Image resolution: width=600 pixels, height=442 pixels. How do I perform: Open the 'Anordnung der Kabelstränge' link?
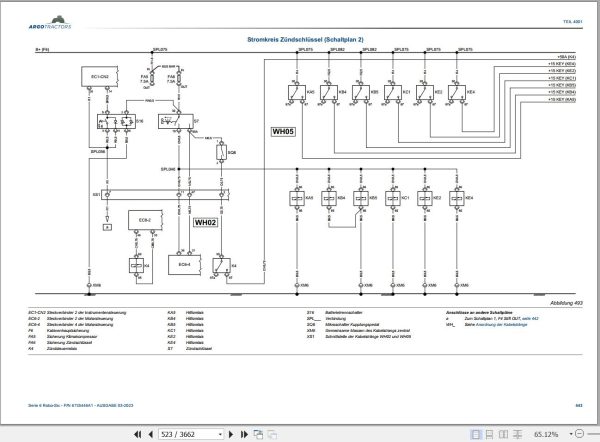click(501, 325)
